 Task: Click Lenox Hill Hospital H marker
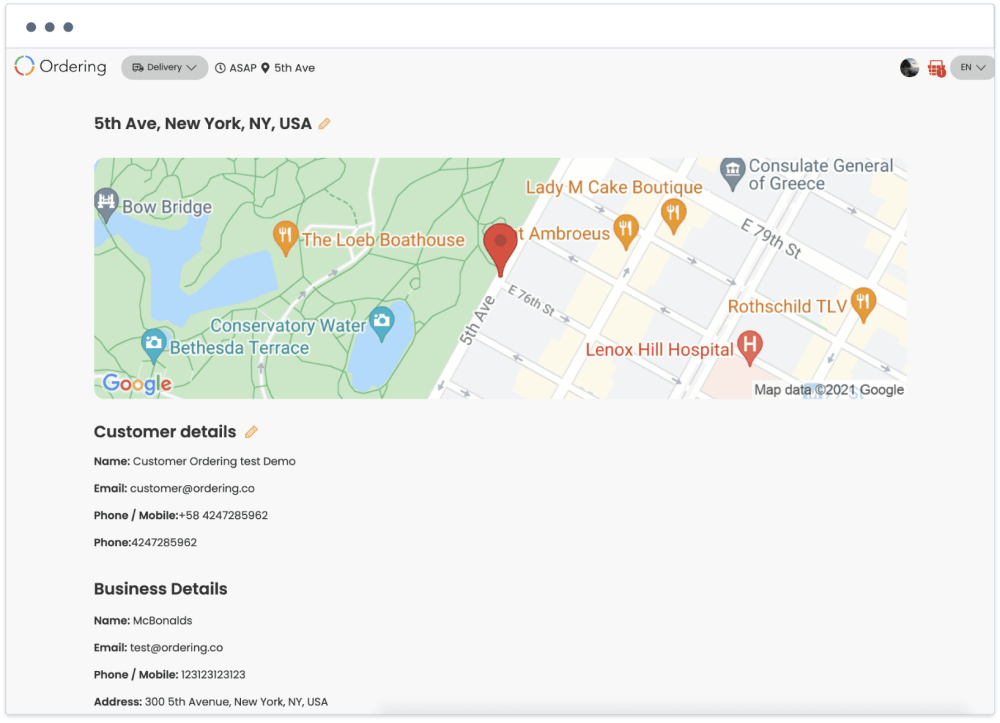point(750,347)
